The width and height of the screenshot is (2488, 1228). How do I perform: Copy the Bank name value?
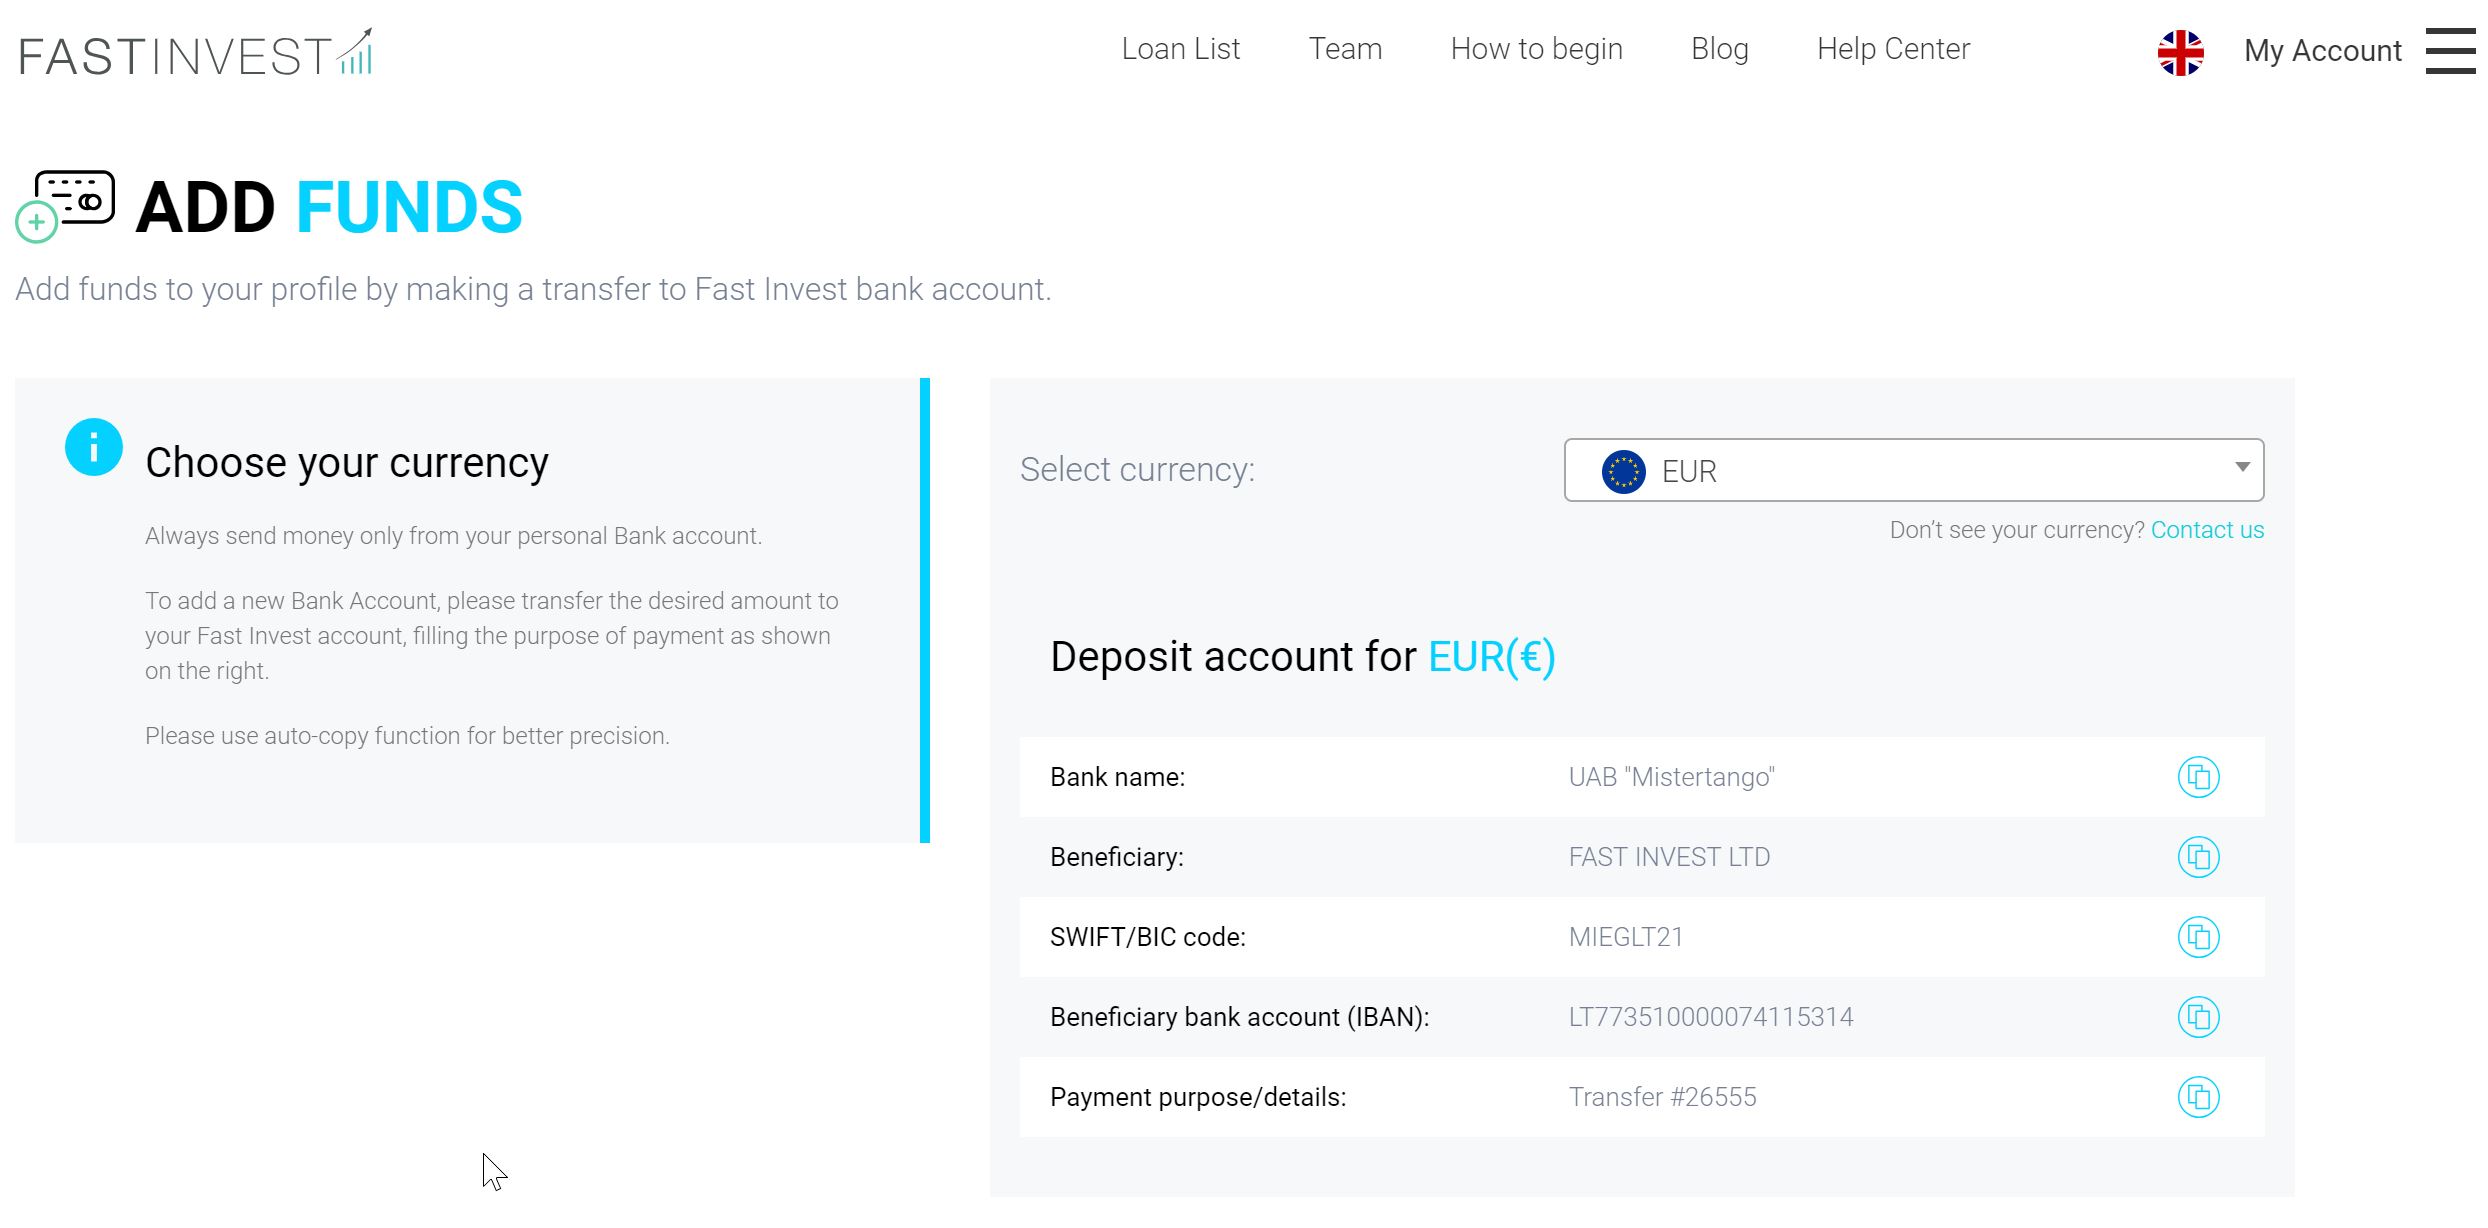click(2198, 777)
